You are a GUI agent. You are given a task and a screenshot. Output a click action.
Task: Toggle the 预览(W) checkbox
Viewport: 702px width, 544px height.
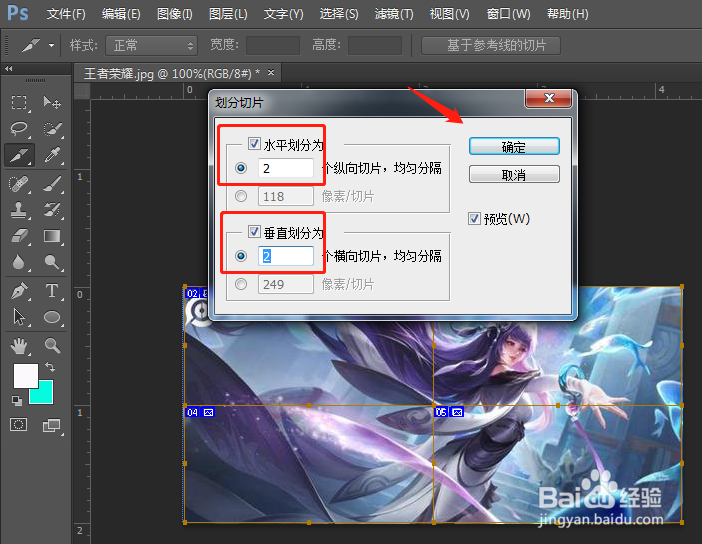pyautogui.click(x=474, y=218)
